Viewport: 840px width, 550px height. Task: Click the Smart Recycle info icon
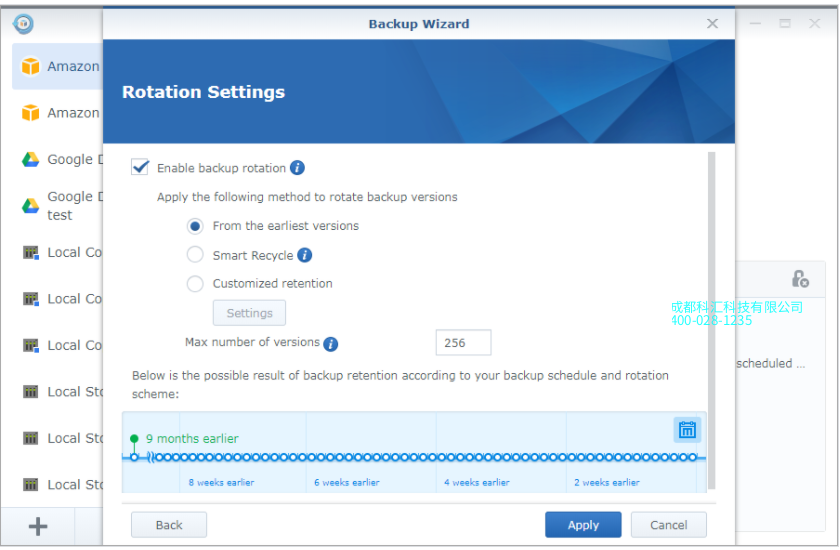305,255
